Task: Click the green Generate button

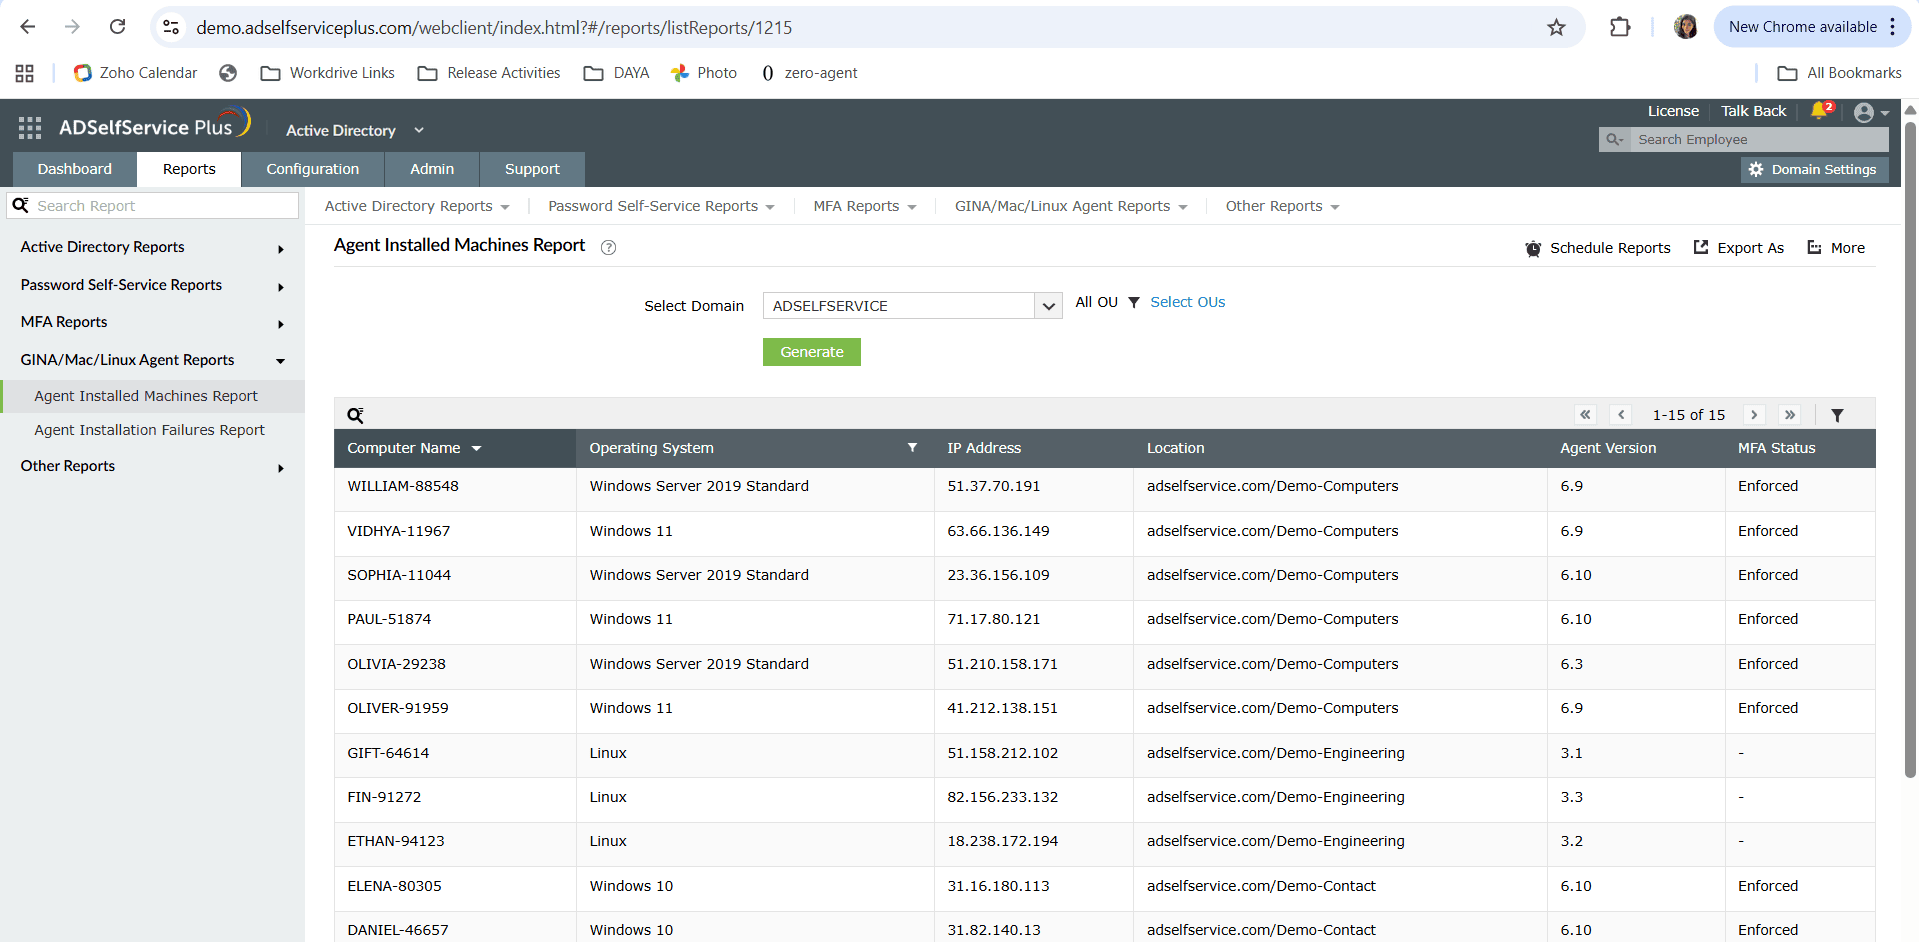Action: pos(812,352)
